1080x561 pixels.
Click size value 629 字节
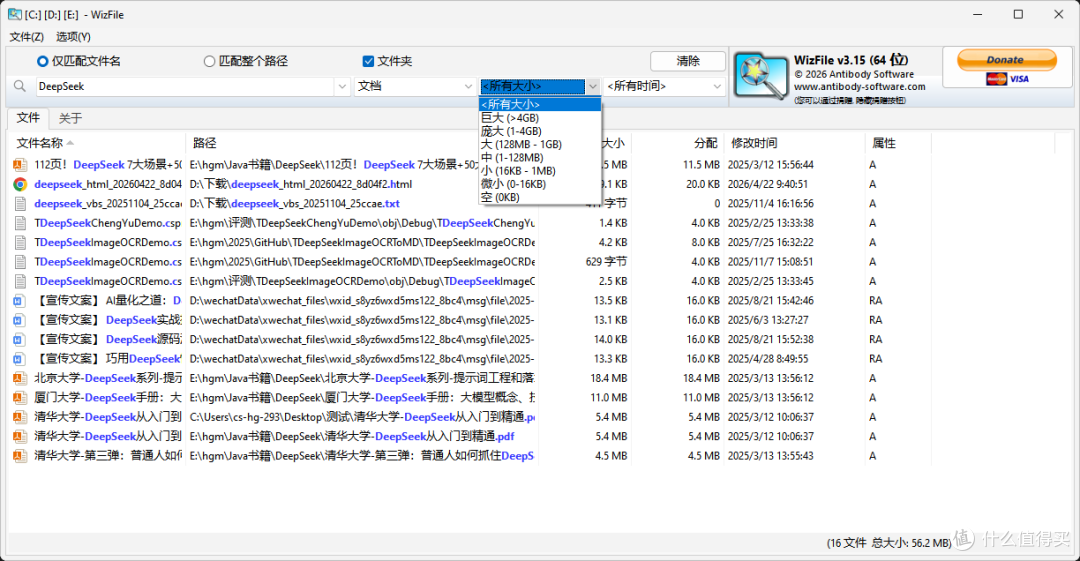pyautogui.click(x=606, y=262)
